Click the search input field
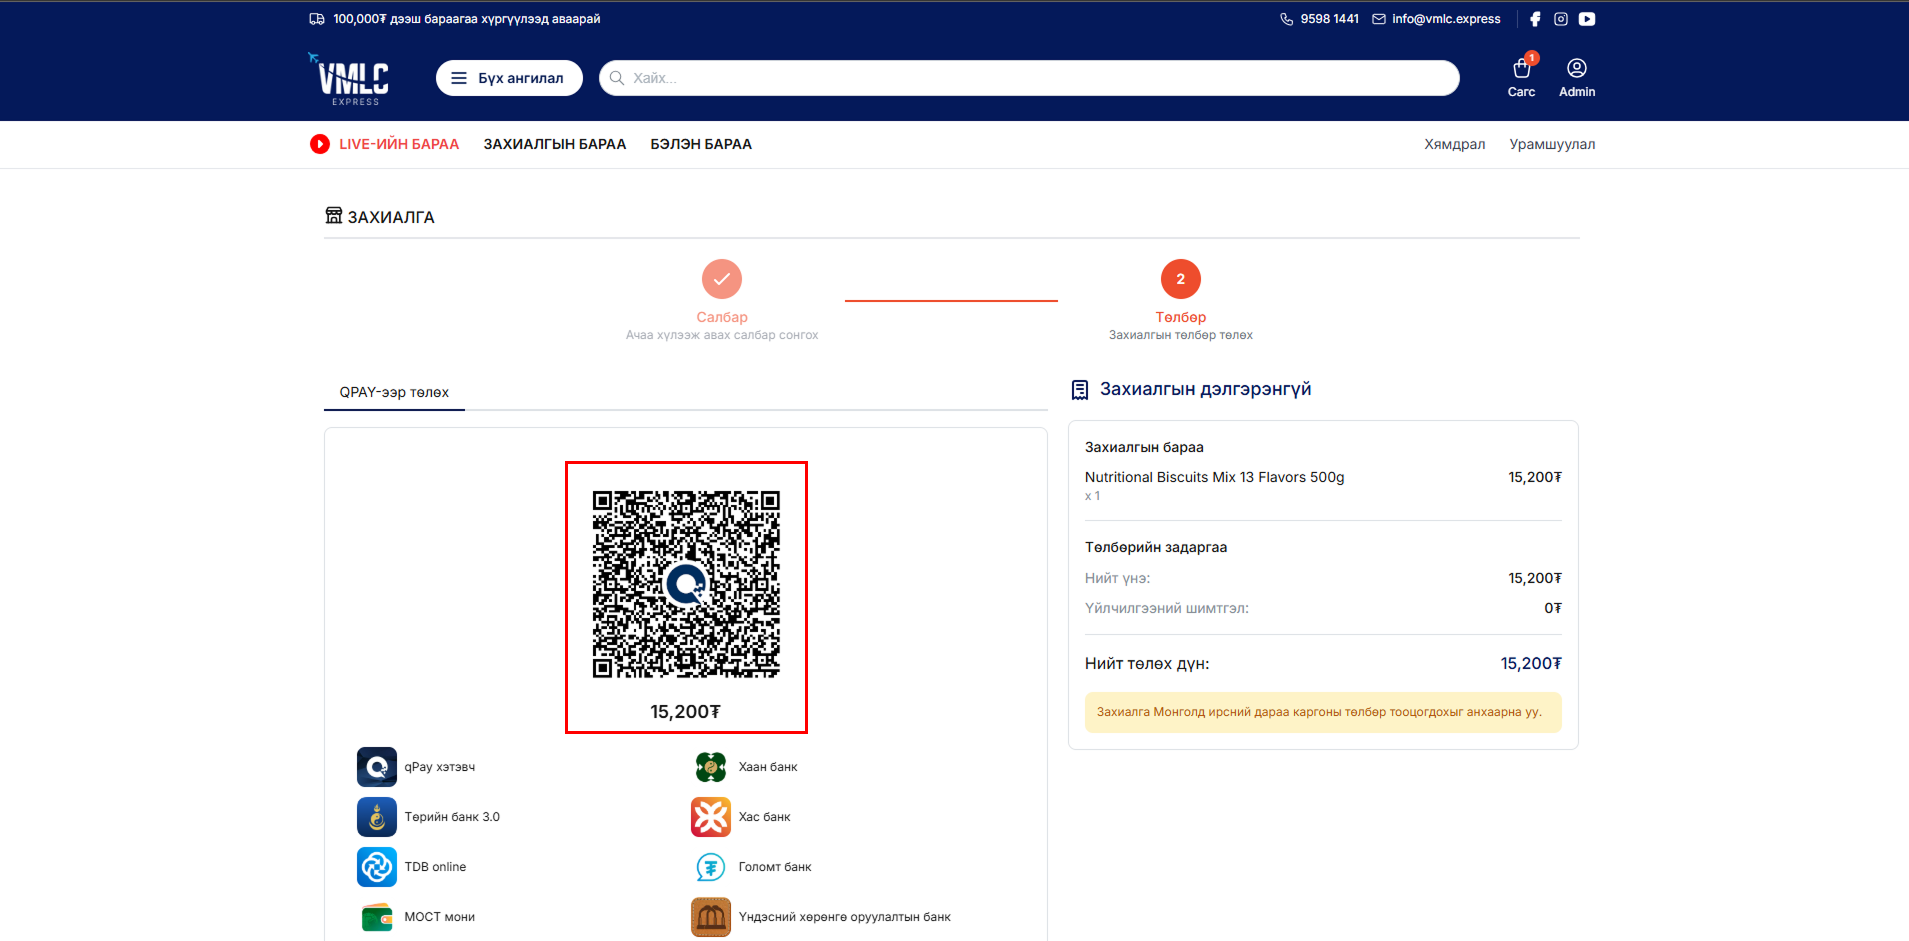The width and height of the screenshot is (1909, 941). pyautogui.click(x=1030, y=78)
